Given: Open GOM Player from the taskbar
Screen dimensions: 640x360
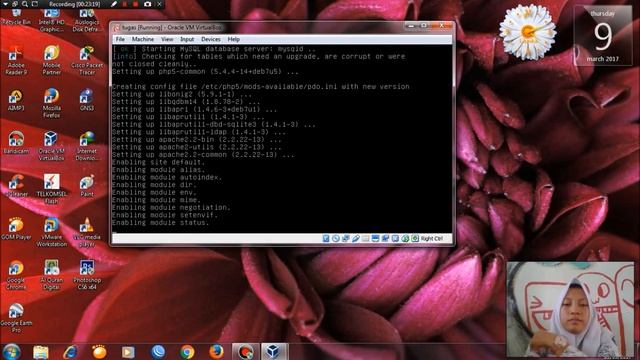Looking at the screenshot, I should [x=99, y=351].
